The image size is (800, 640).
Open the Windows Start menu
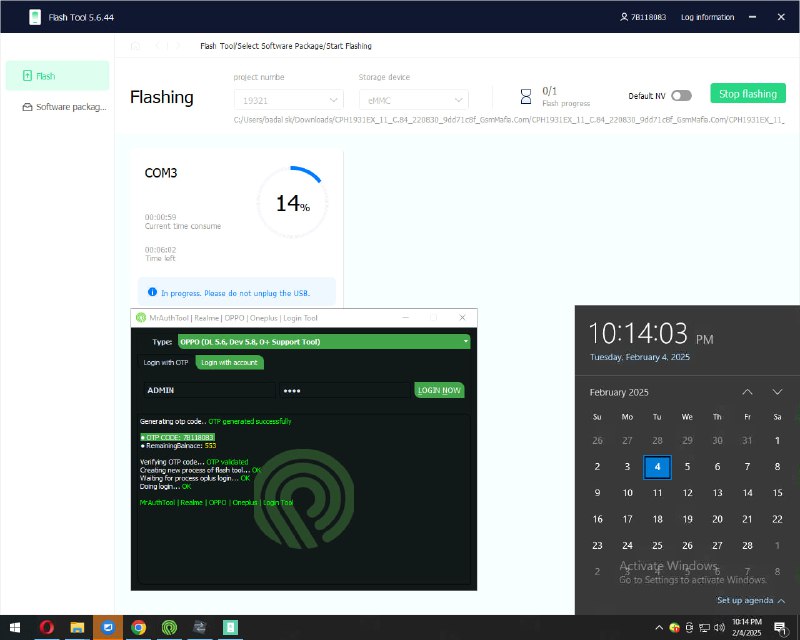15,627
